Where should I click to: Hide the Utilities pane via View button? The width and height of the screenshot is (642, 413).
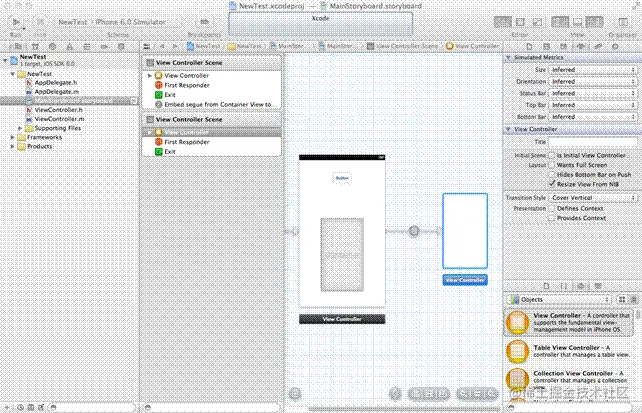click(594, 22)
